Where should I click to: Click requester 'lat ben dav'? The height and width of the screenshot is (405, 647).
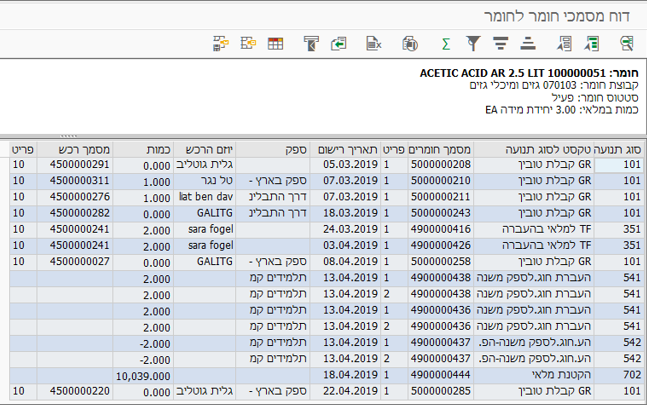coord(206,197)
